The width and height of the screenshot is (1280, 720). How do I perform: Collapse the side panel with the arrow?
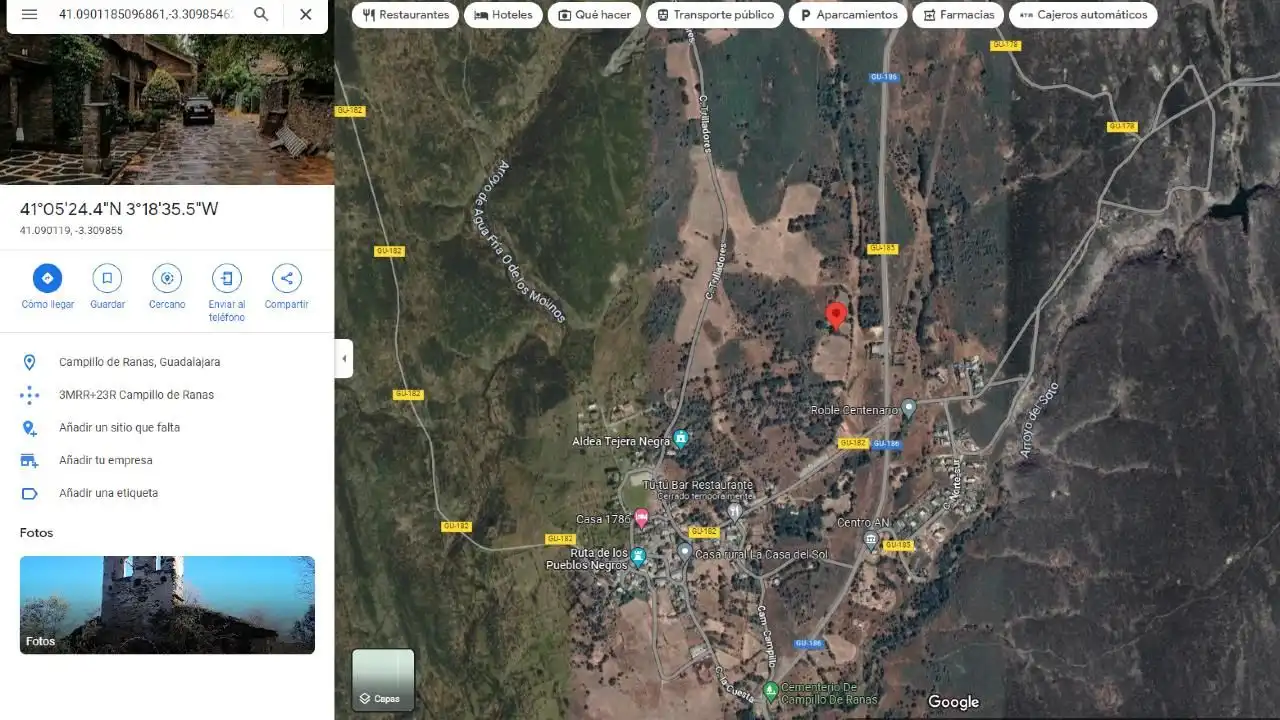click(344, 359)
